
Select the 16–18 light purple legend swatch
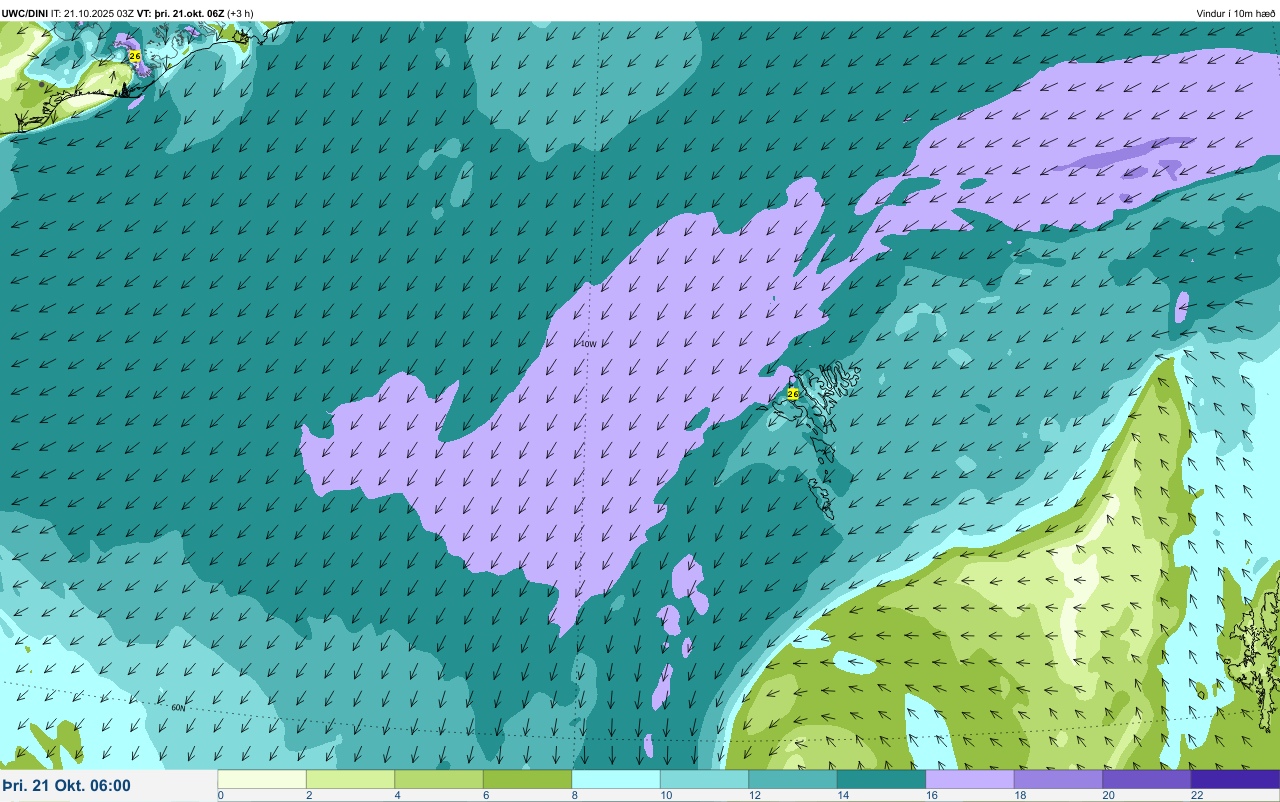point(970,779)
